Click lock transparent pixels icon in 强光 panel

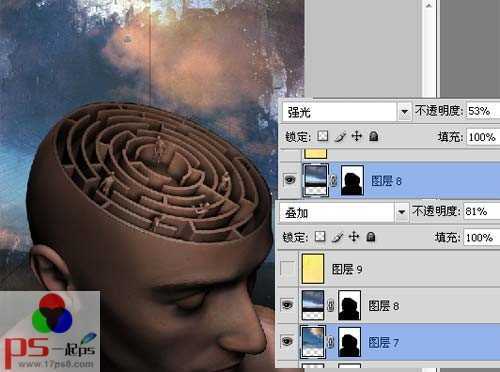click(x=322, y=136)
